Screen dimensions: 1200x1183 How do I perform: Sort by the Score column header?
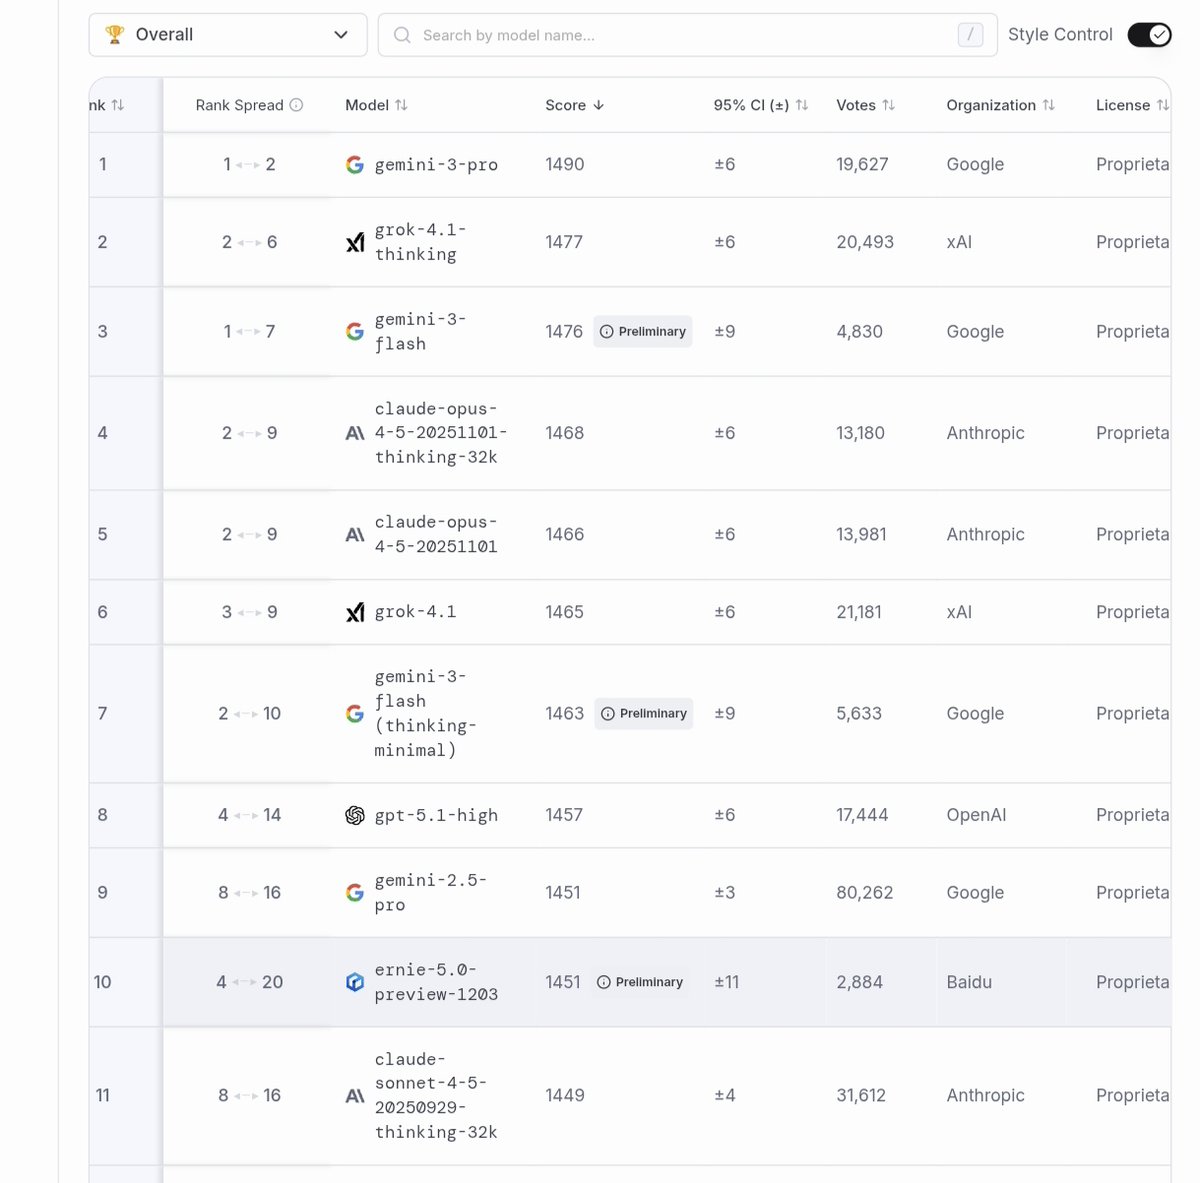pyautogui.click(x=574, y=105)
